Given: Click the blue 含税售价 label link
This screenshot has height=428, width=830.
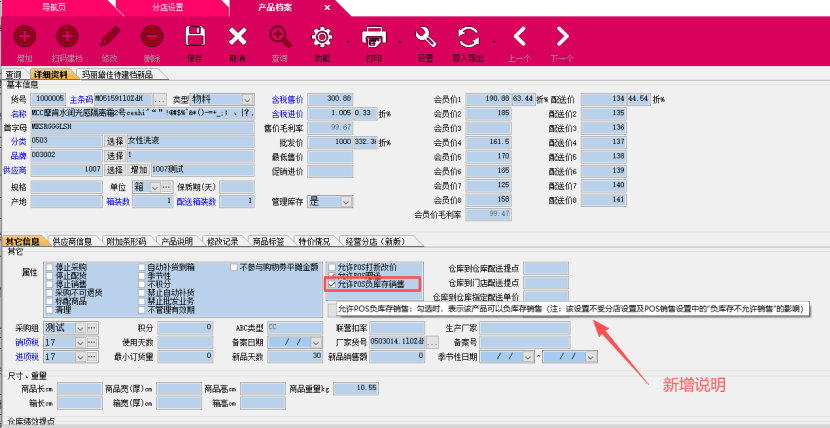Looking at the screenshot, I should (287, 99).
